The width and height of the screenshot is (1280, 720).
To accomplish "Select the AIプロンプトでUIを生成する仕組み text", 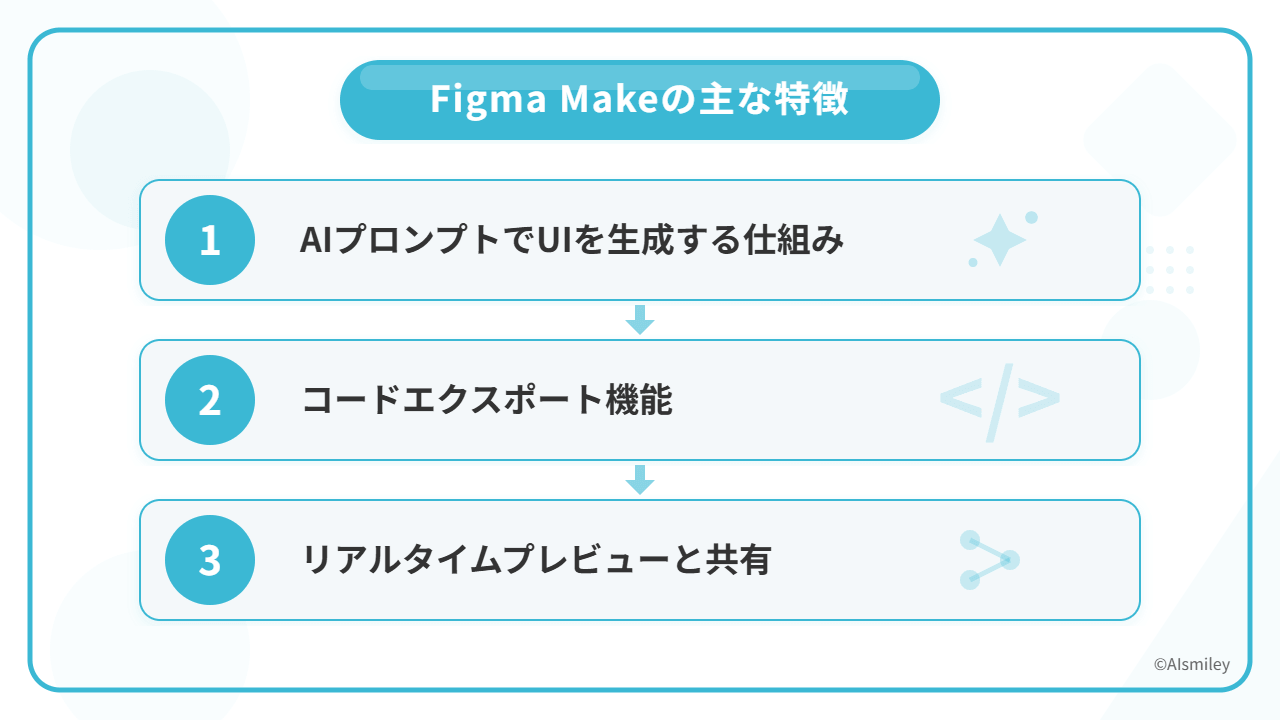I will click(x=572, y=240).
